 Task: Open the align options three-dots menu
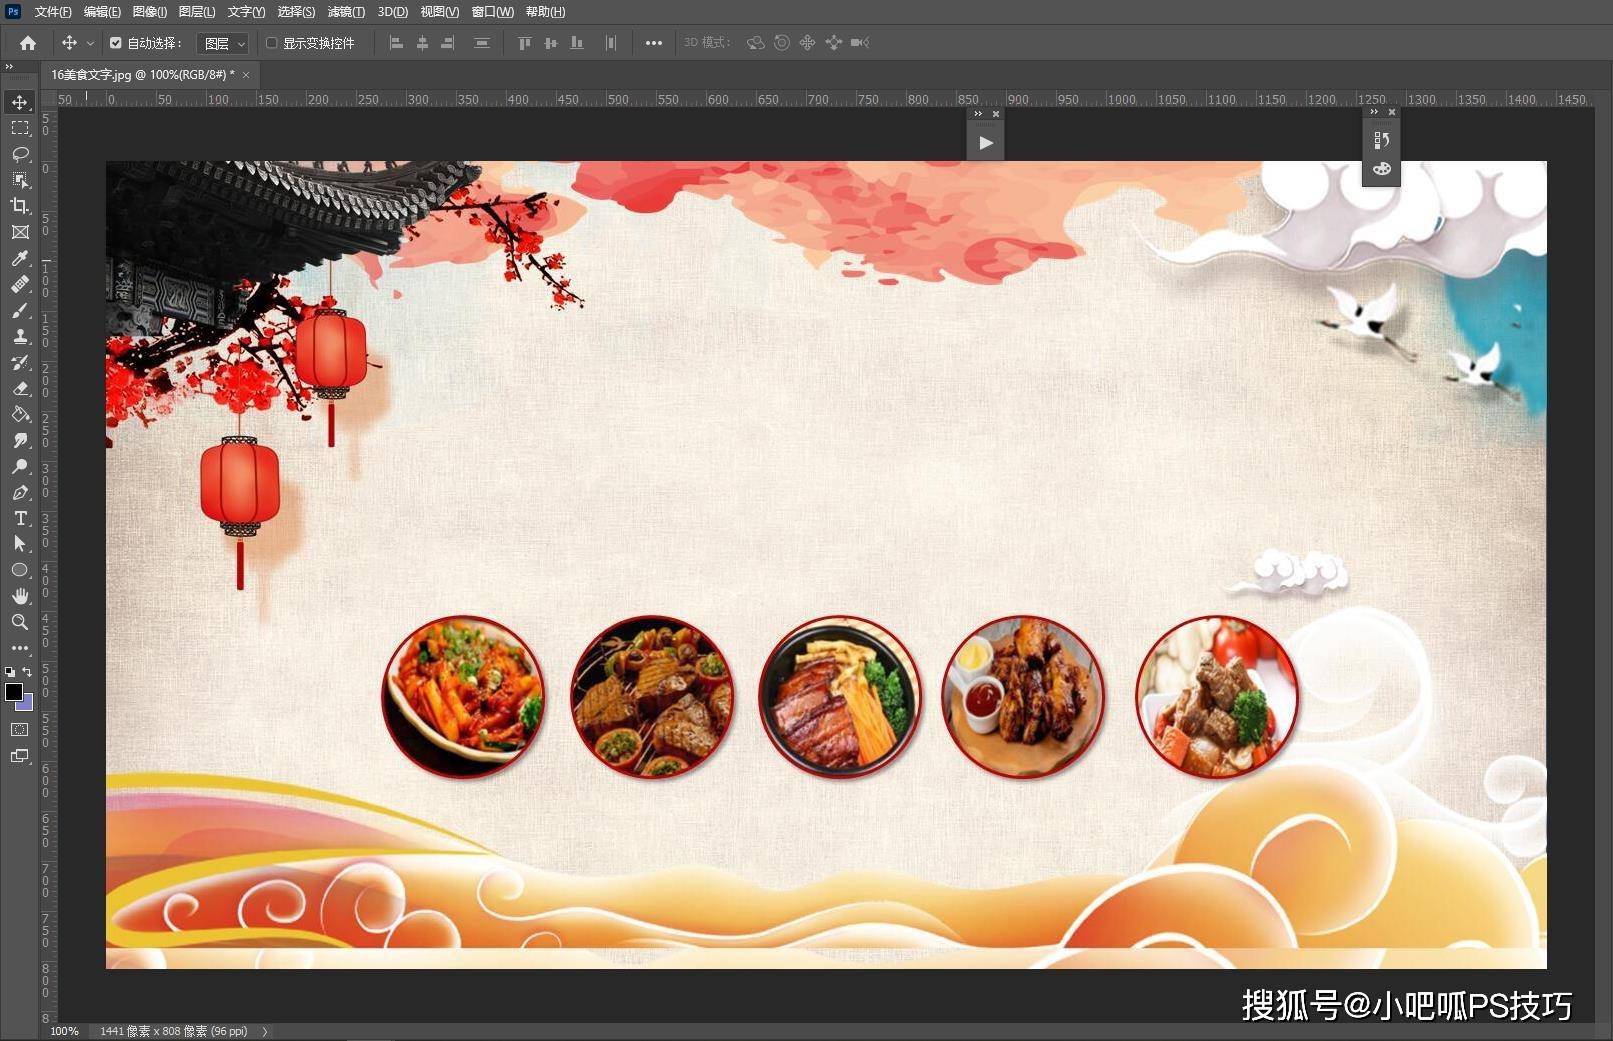coord(653,43)
